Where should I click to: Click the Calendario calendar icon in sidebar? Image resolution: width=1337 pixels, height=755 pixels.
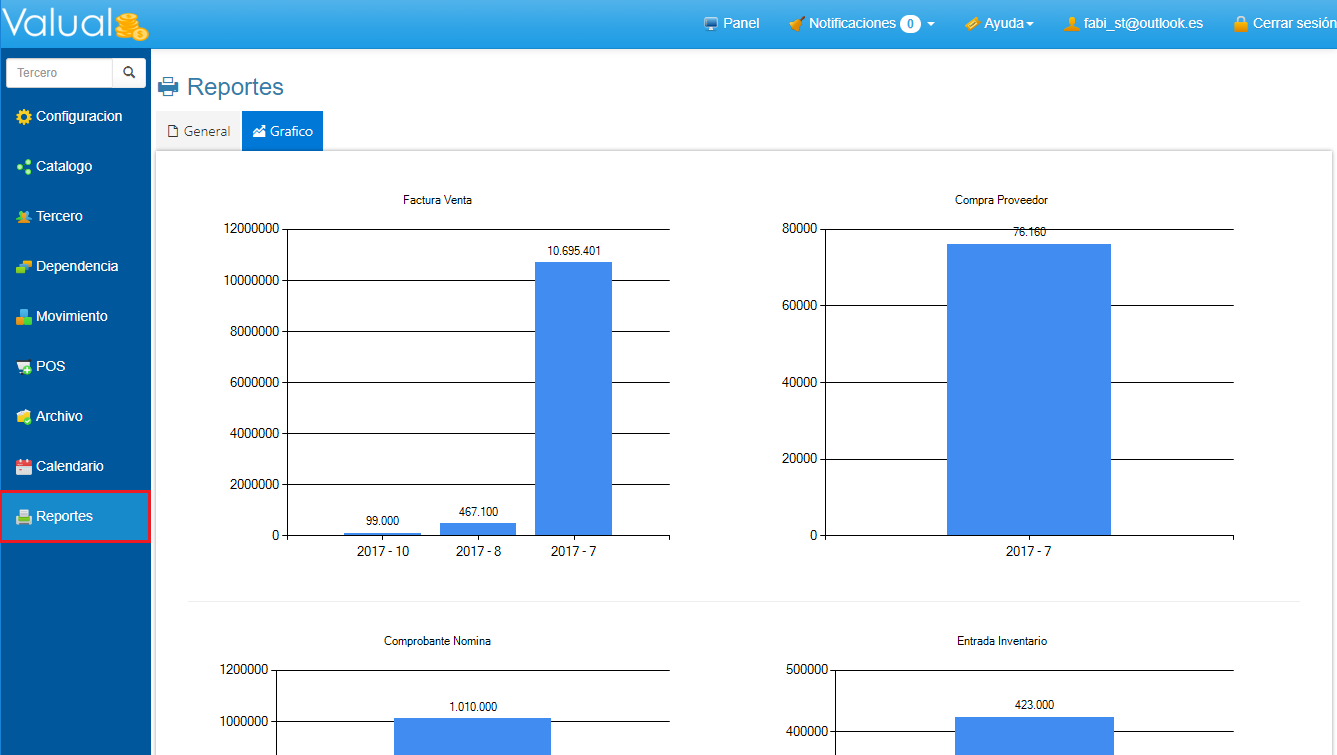24,467
